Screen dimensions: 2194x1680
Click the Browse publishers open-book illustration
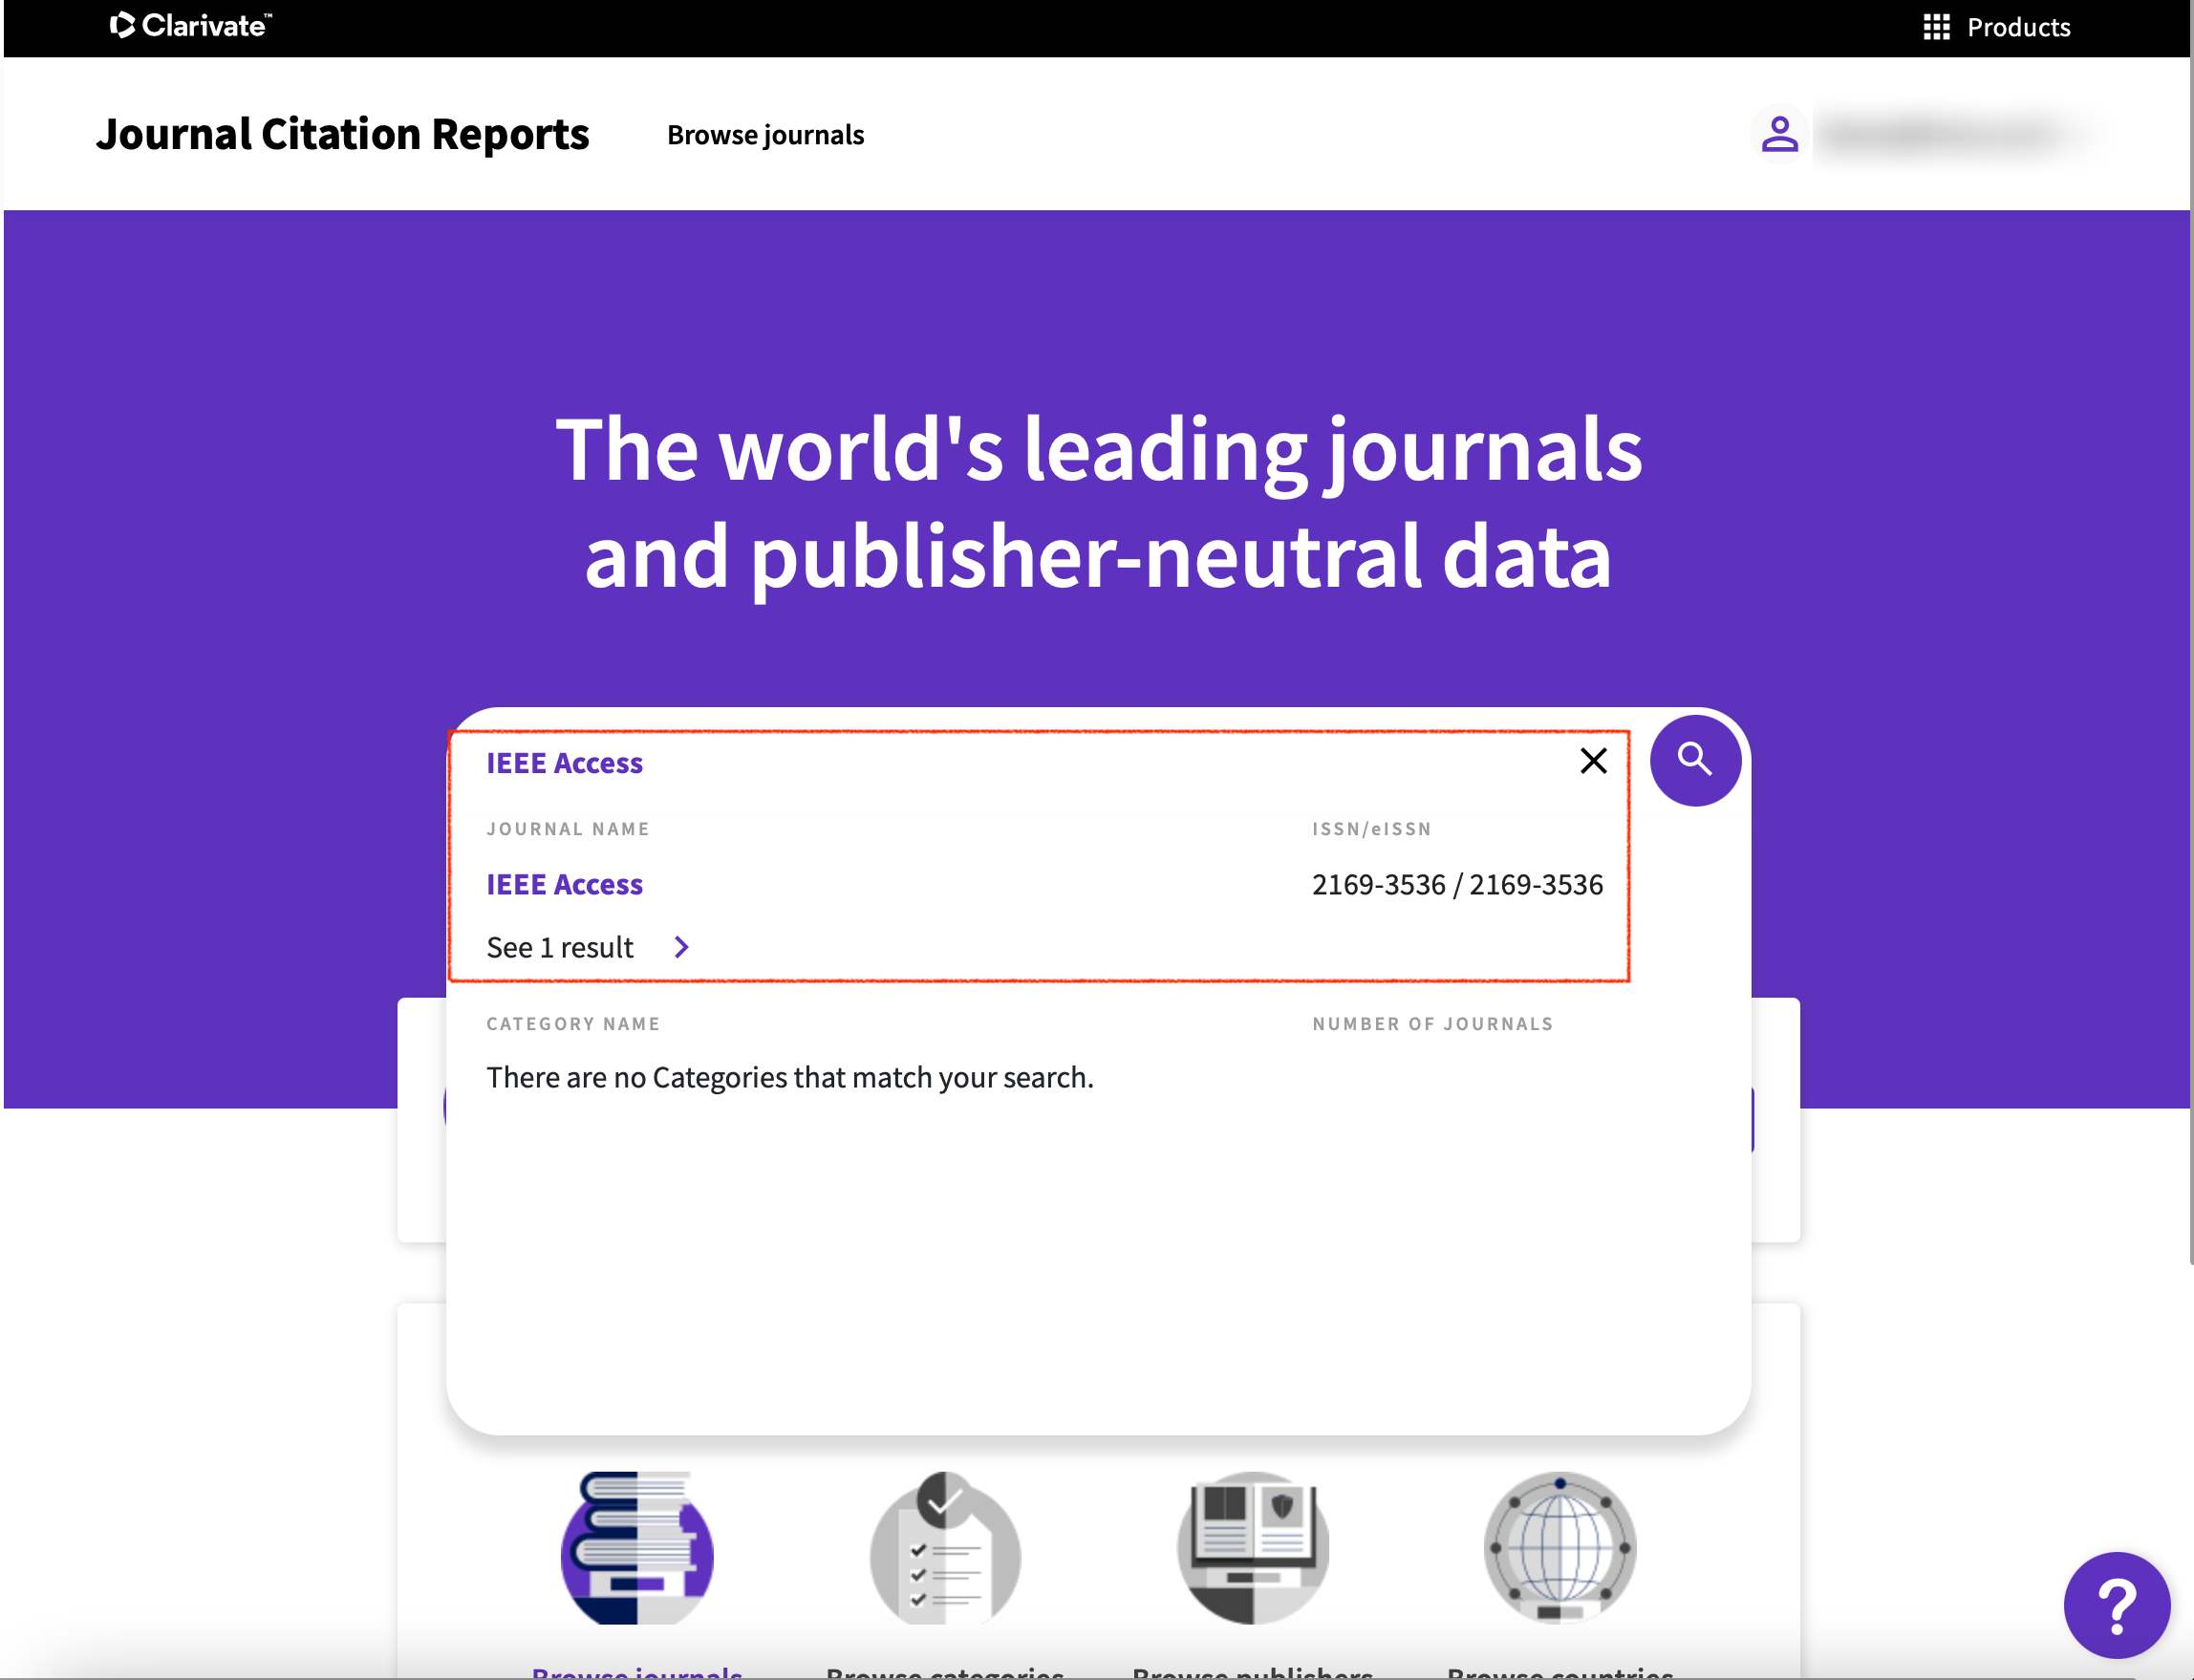point(1252,1547)
